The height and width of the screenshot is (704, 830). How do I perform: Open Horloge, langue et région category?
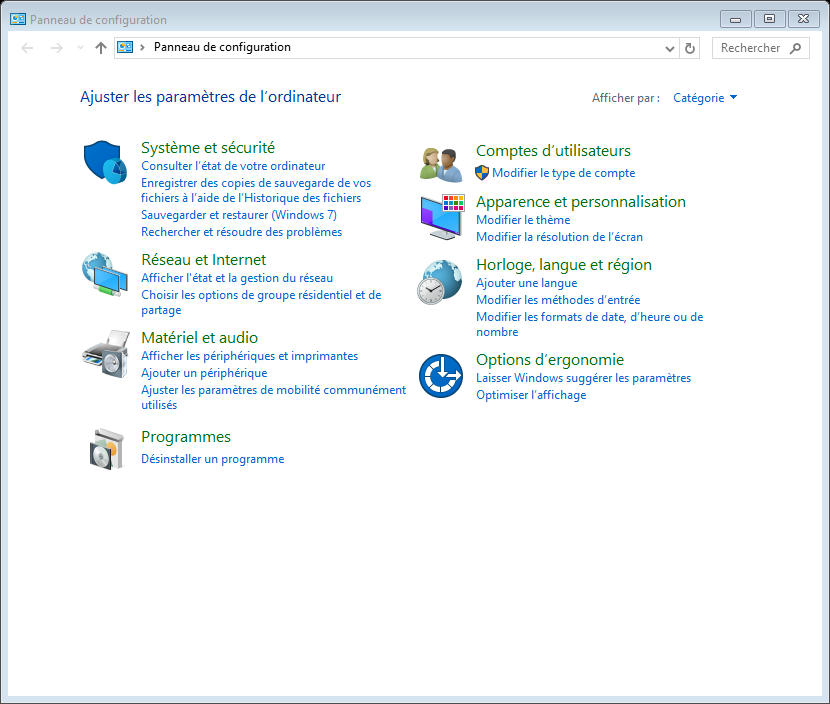point(564,265)
